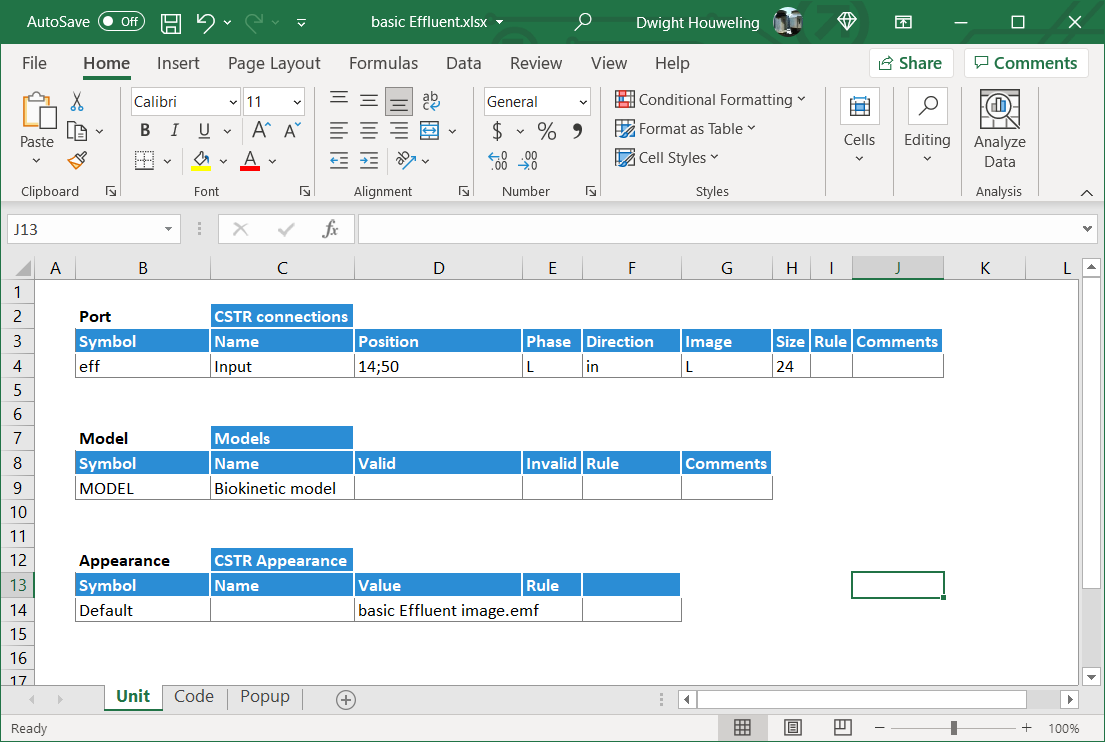Click the Format Painter brush icon

[77, 160]
